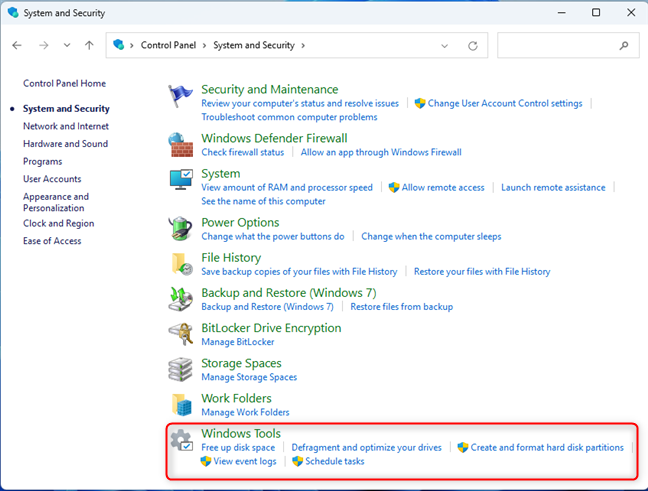This screenshot has height=491, width=648.
Task: Click the Power Options battery icon
Action: (181, 229)
